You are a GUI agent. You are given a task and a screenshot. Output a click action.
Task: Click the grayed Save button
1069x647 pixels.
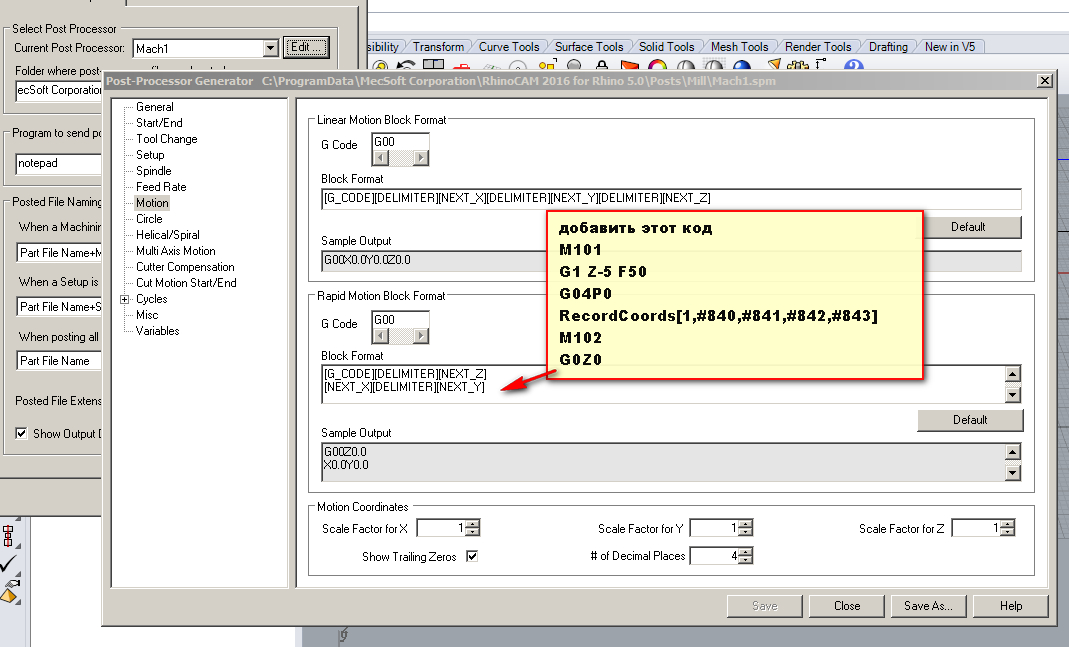pos(764,606)
